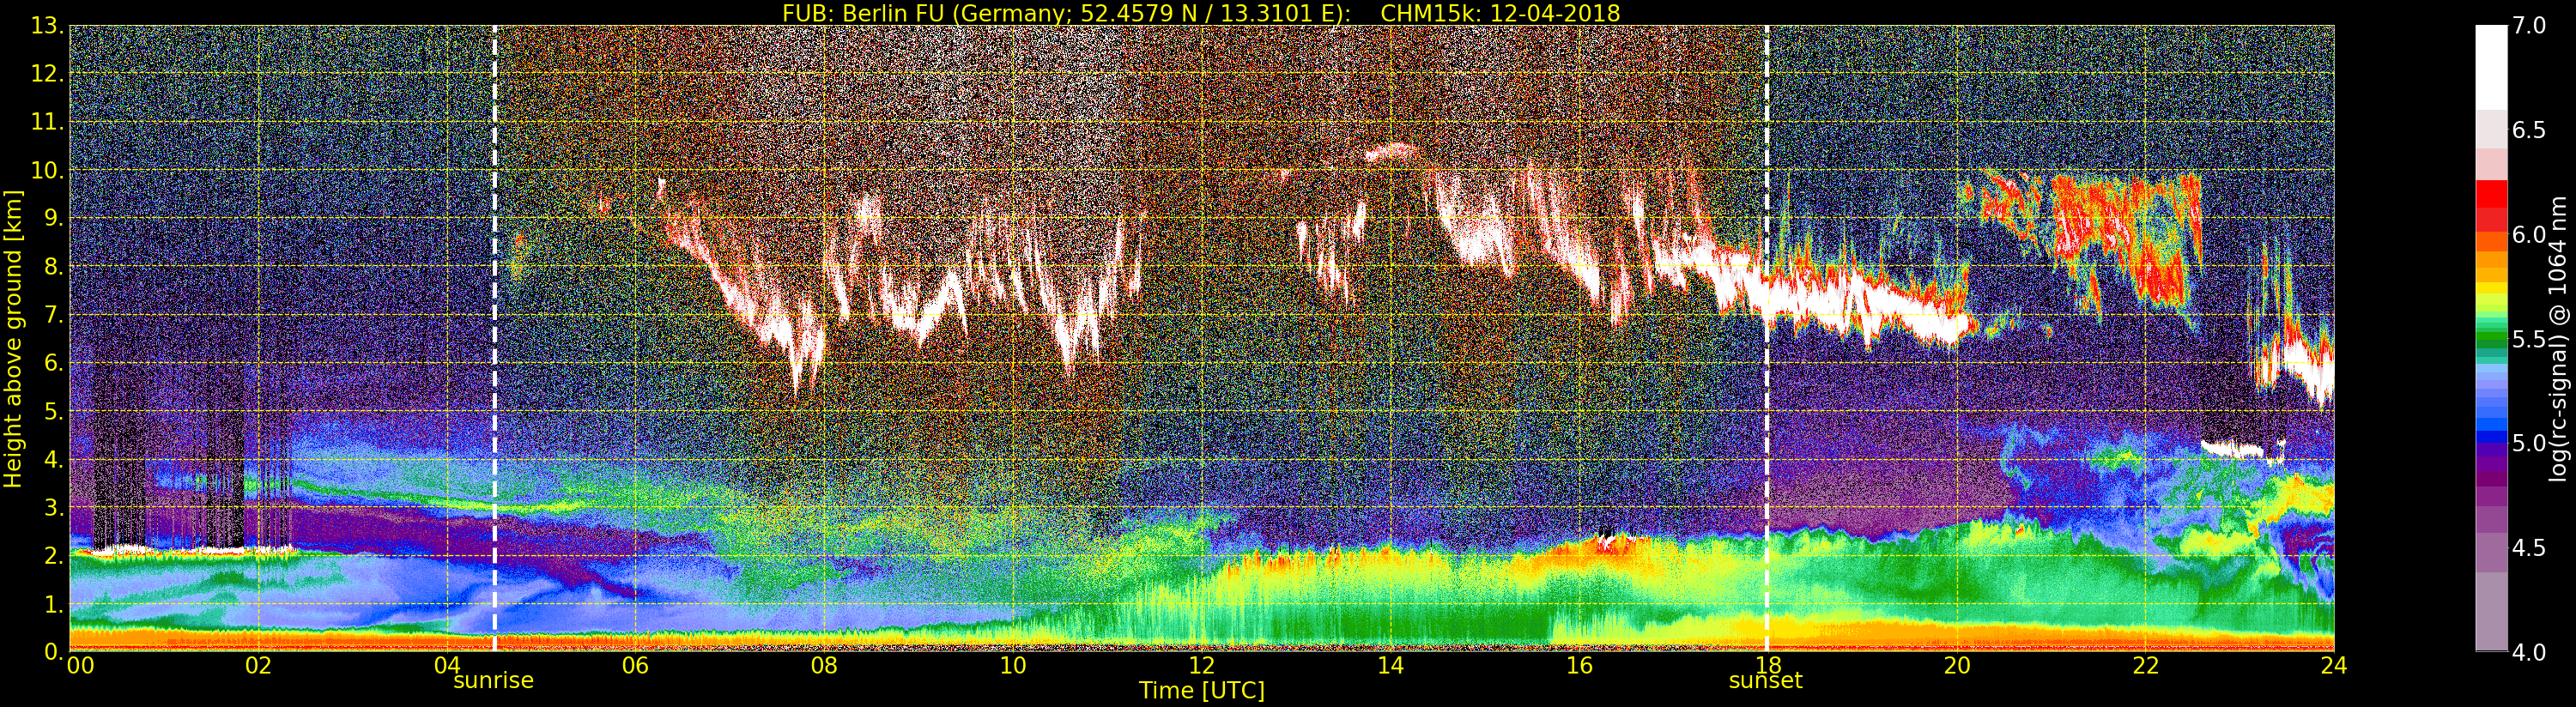This screenshot has height=707, width=2576.
Task: Click the height-axis tick label "13."
Action: click(x=46, y=26)
